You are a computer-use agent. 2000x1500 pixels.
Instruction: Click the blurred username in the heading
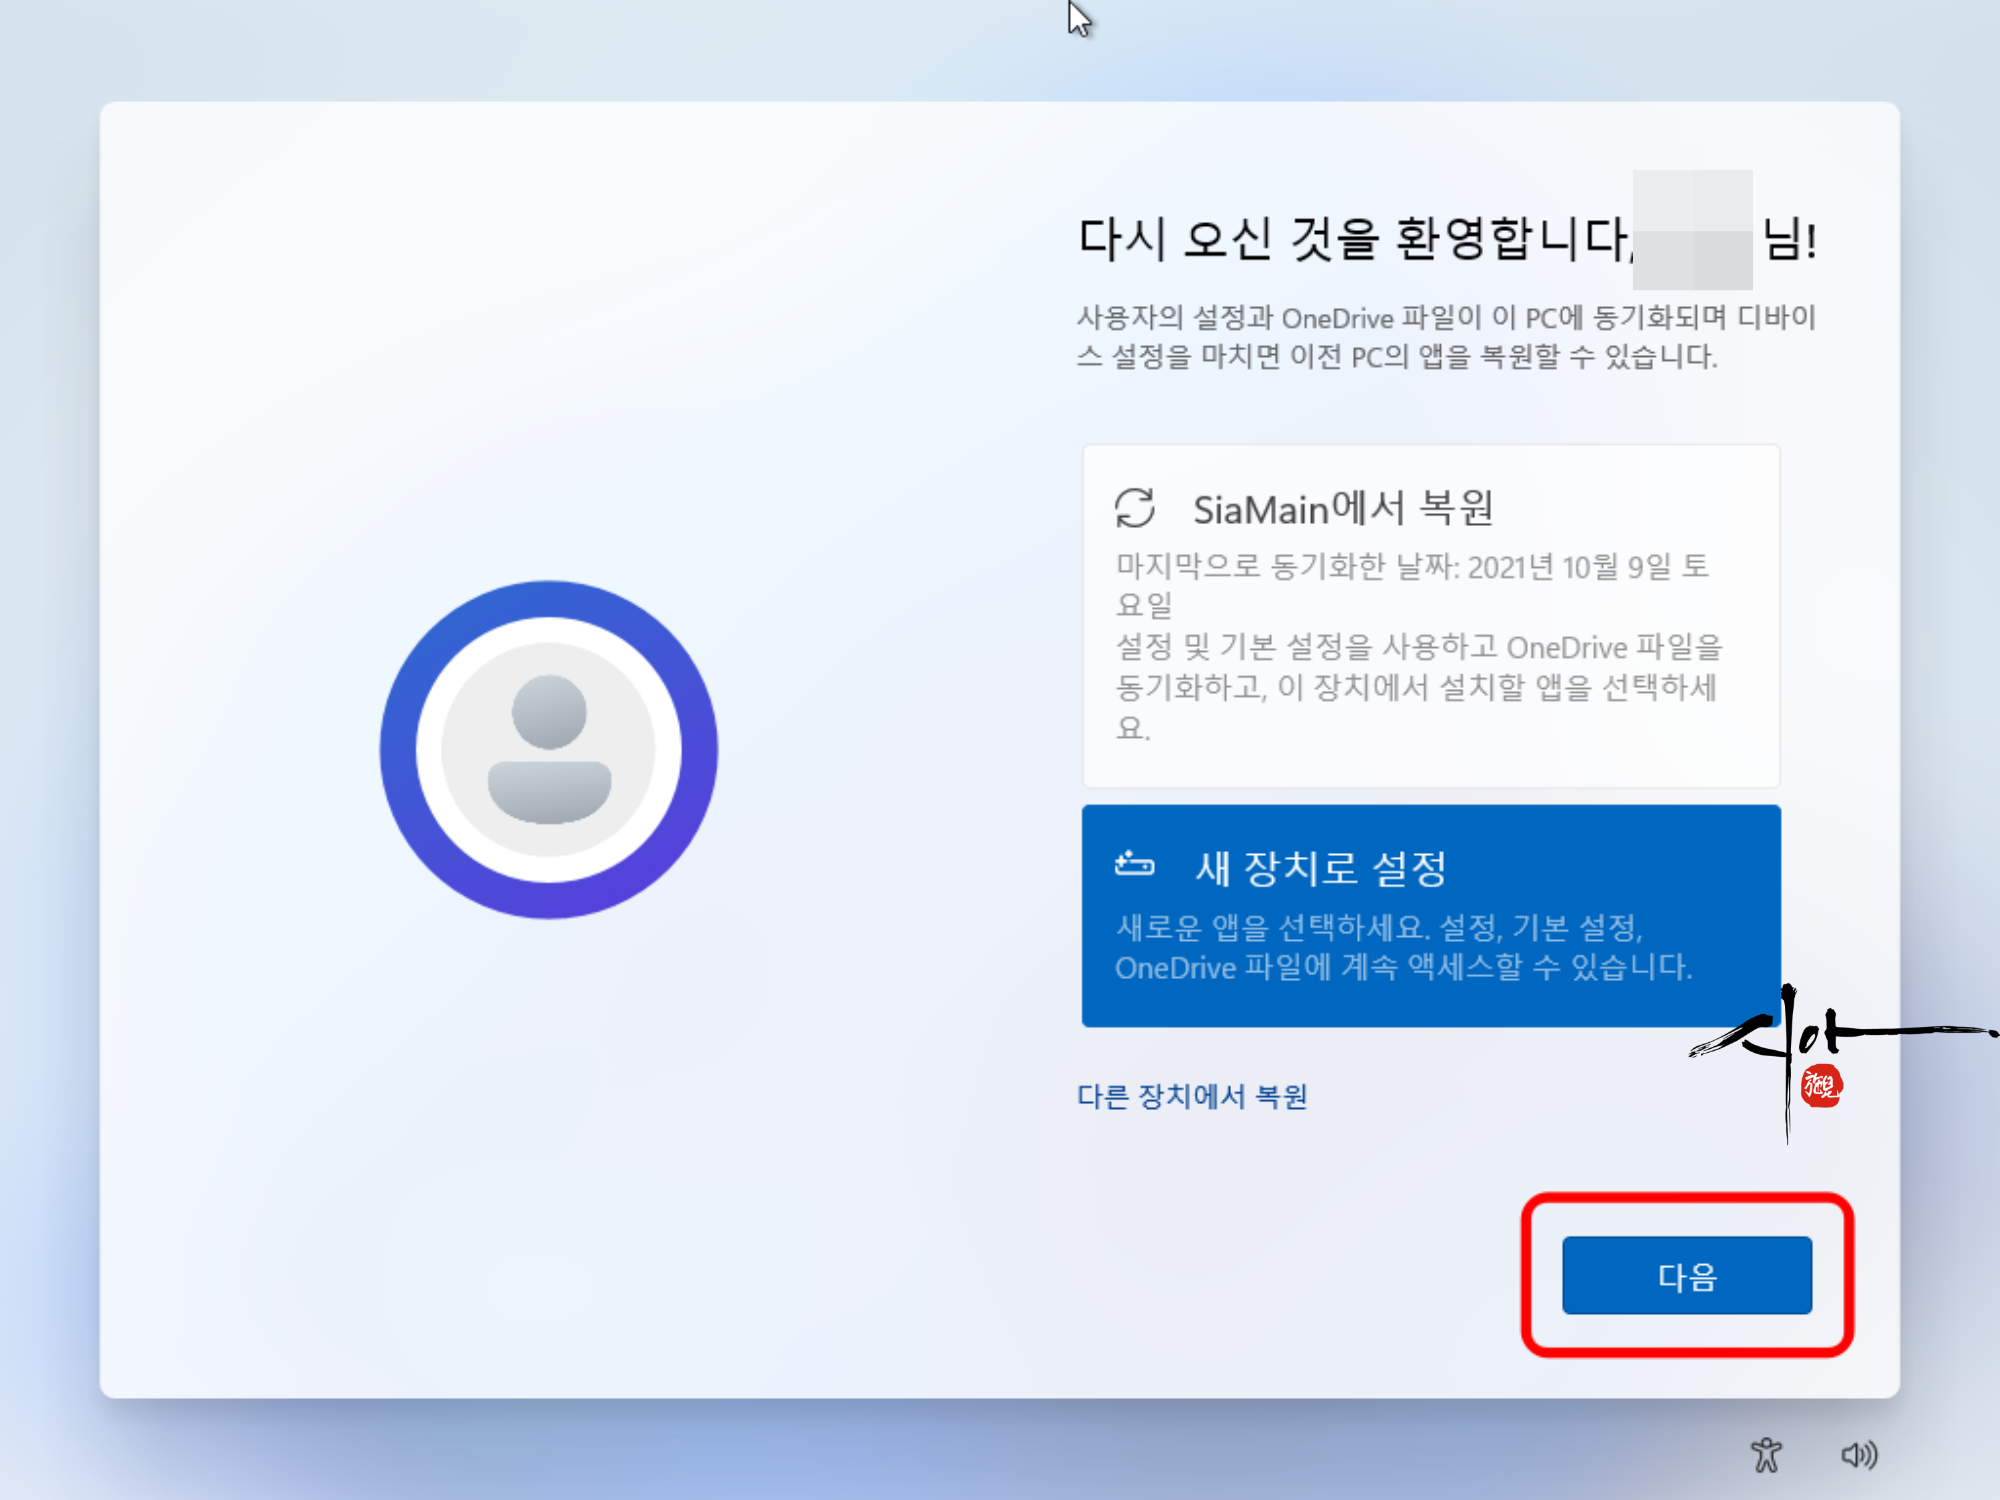click(1692, 230)
